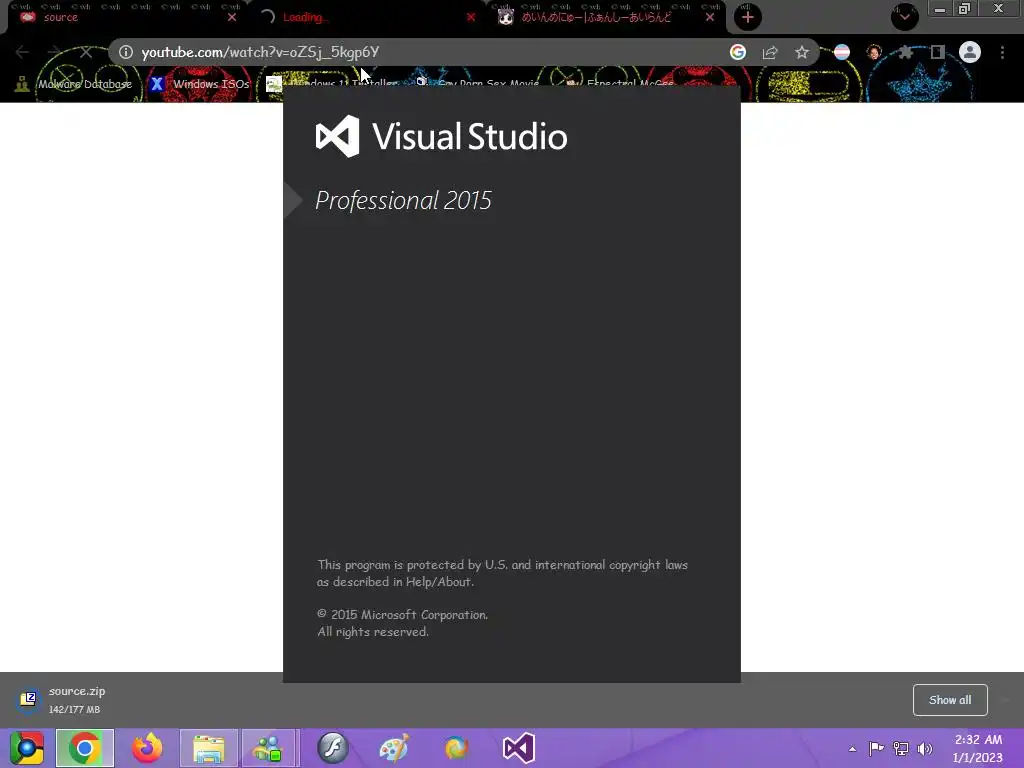1024x768 pixels.
Task: Click the browser back arrow
Action: (22, 52)
